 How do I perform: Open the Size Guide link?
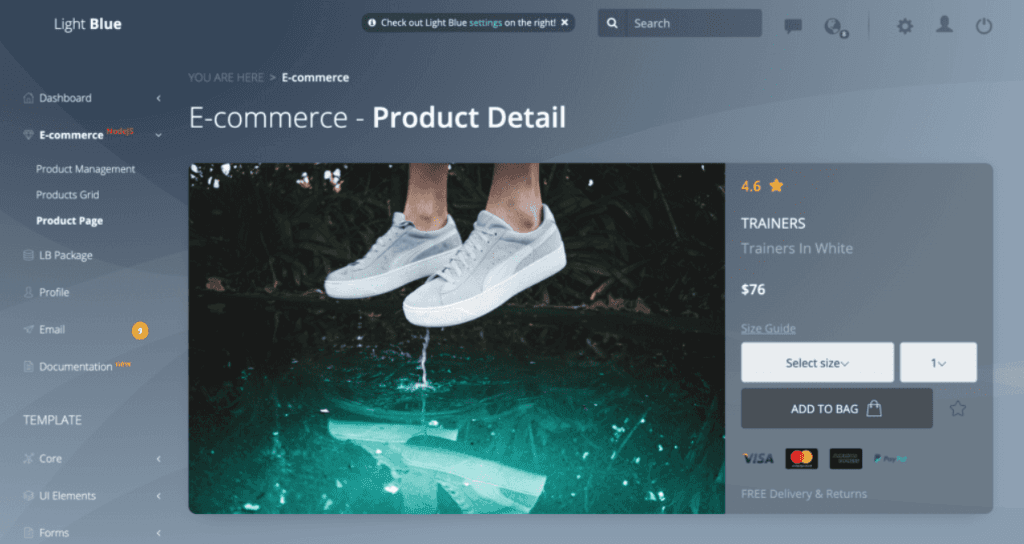(768, 328)
